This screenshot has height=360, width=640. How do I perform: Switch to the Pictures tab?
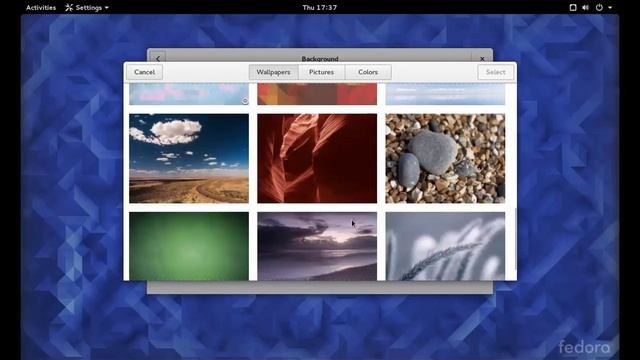(x=322, y=72)
